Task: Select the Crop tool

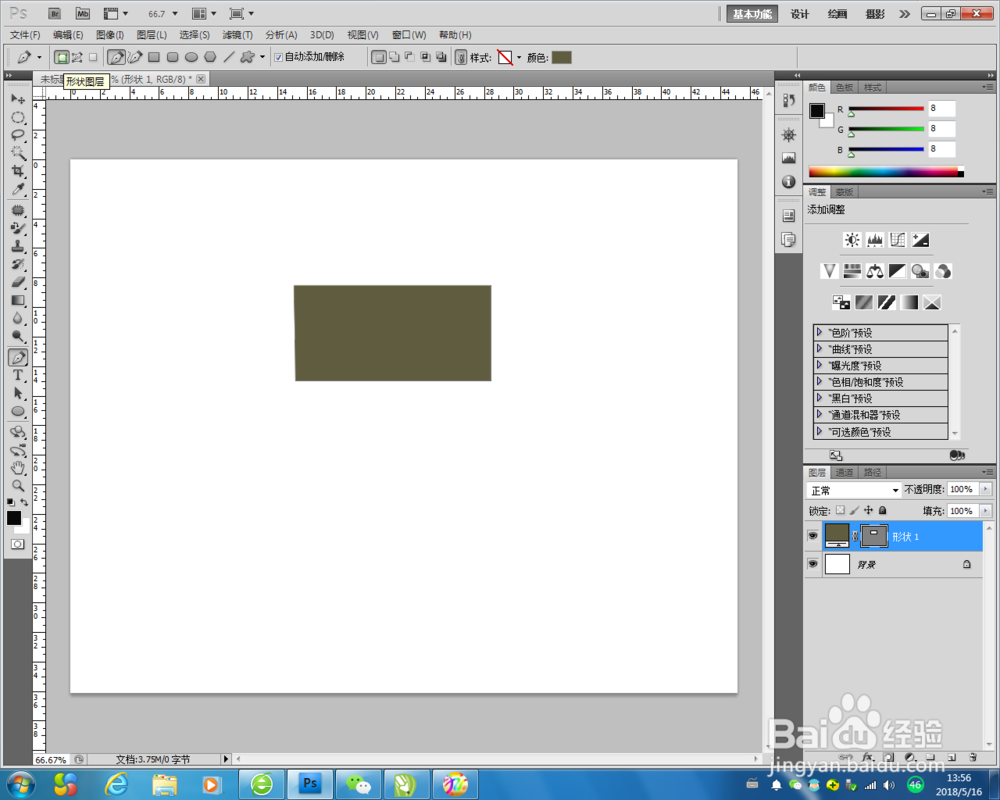Action: (18, 171)
